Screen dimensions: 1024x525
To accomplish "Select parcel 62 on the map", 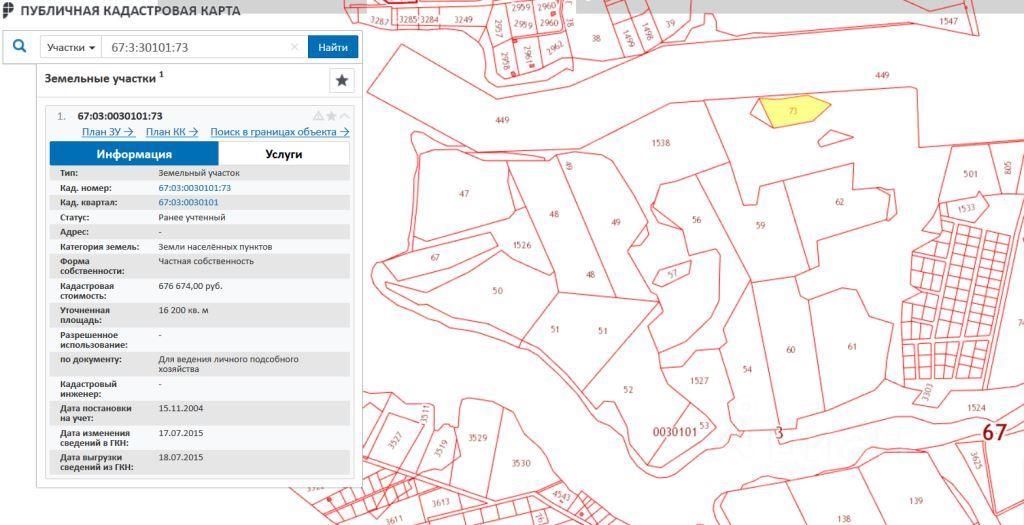I will point(840,202).
